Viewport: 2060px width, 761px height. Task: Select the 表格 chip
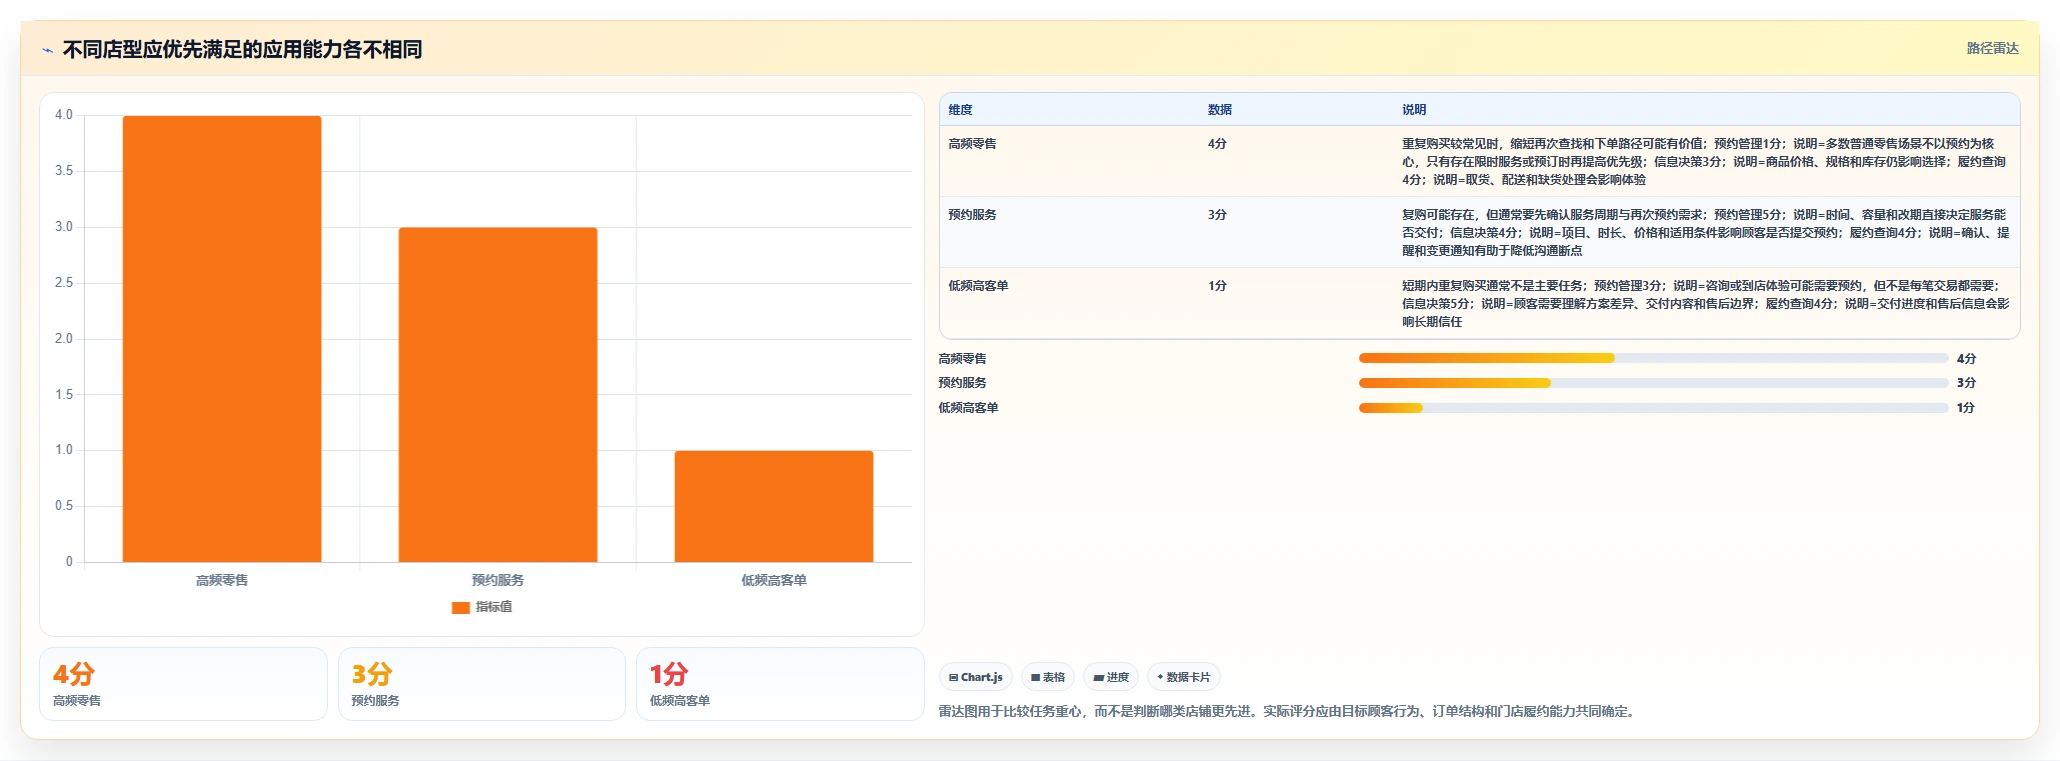point(1048,677)
